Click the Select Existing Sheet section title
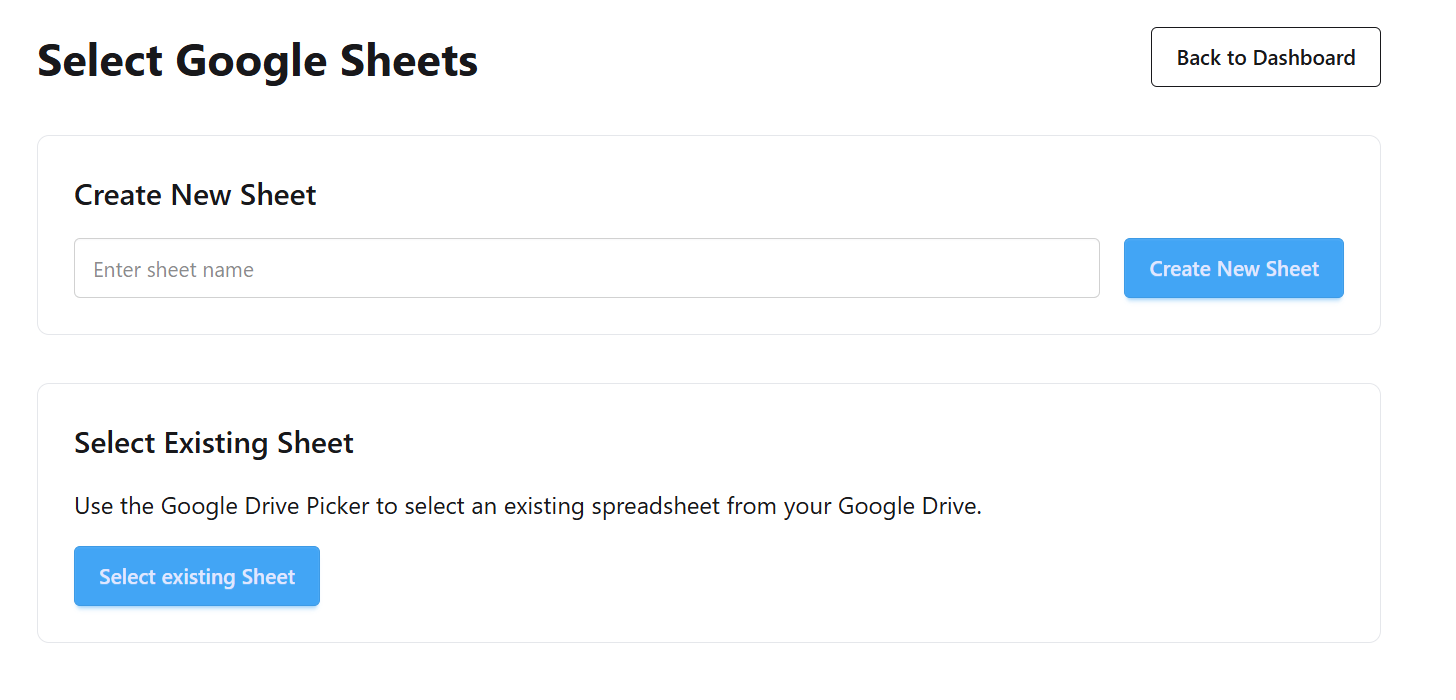 pyautogui.click(x=213, y=442)
